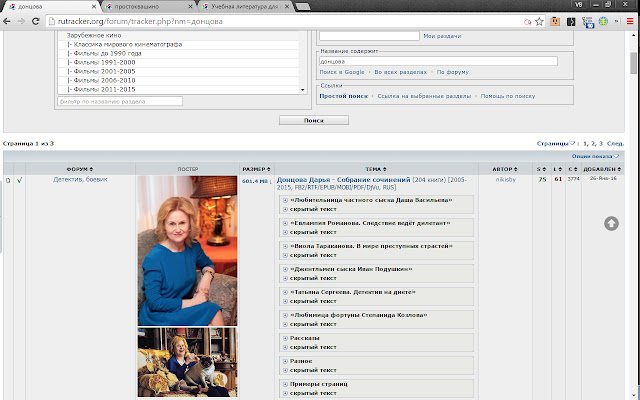Click the small topic icon in first column
The height and width of the screenshot is (400, 640).
coord(8,180)
